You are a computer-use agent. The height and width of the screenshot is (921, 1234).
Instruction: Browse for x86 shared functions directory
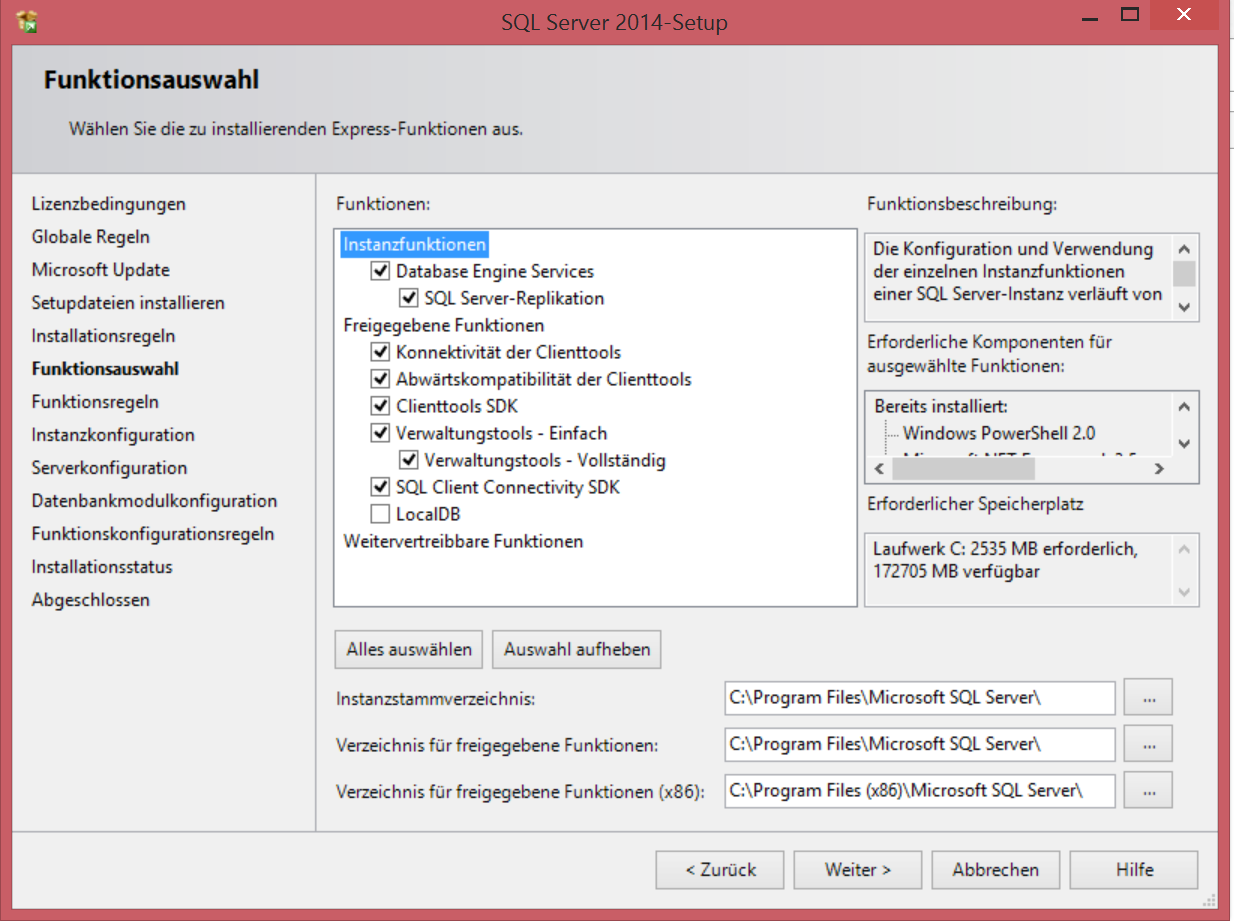(1148, 790)
